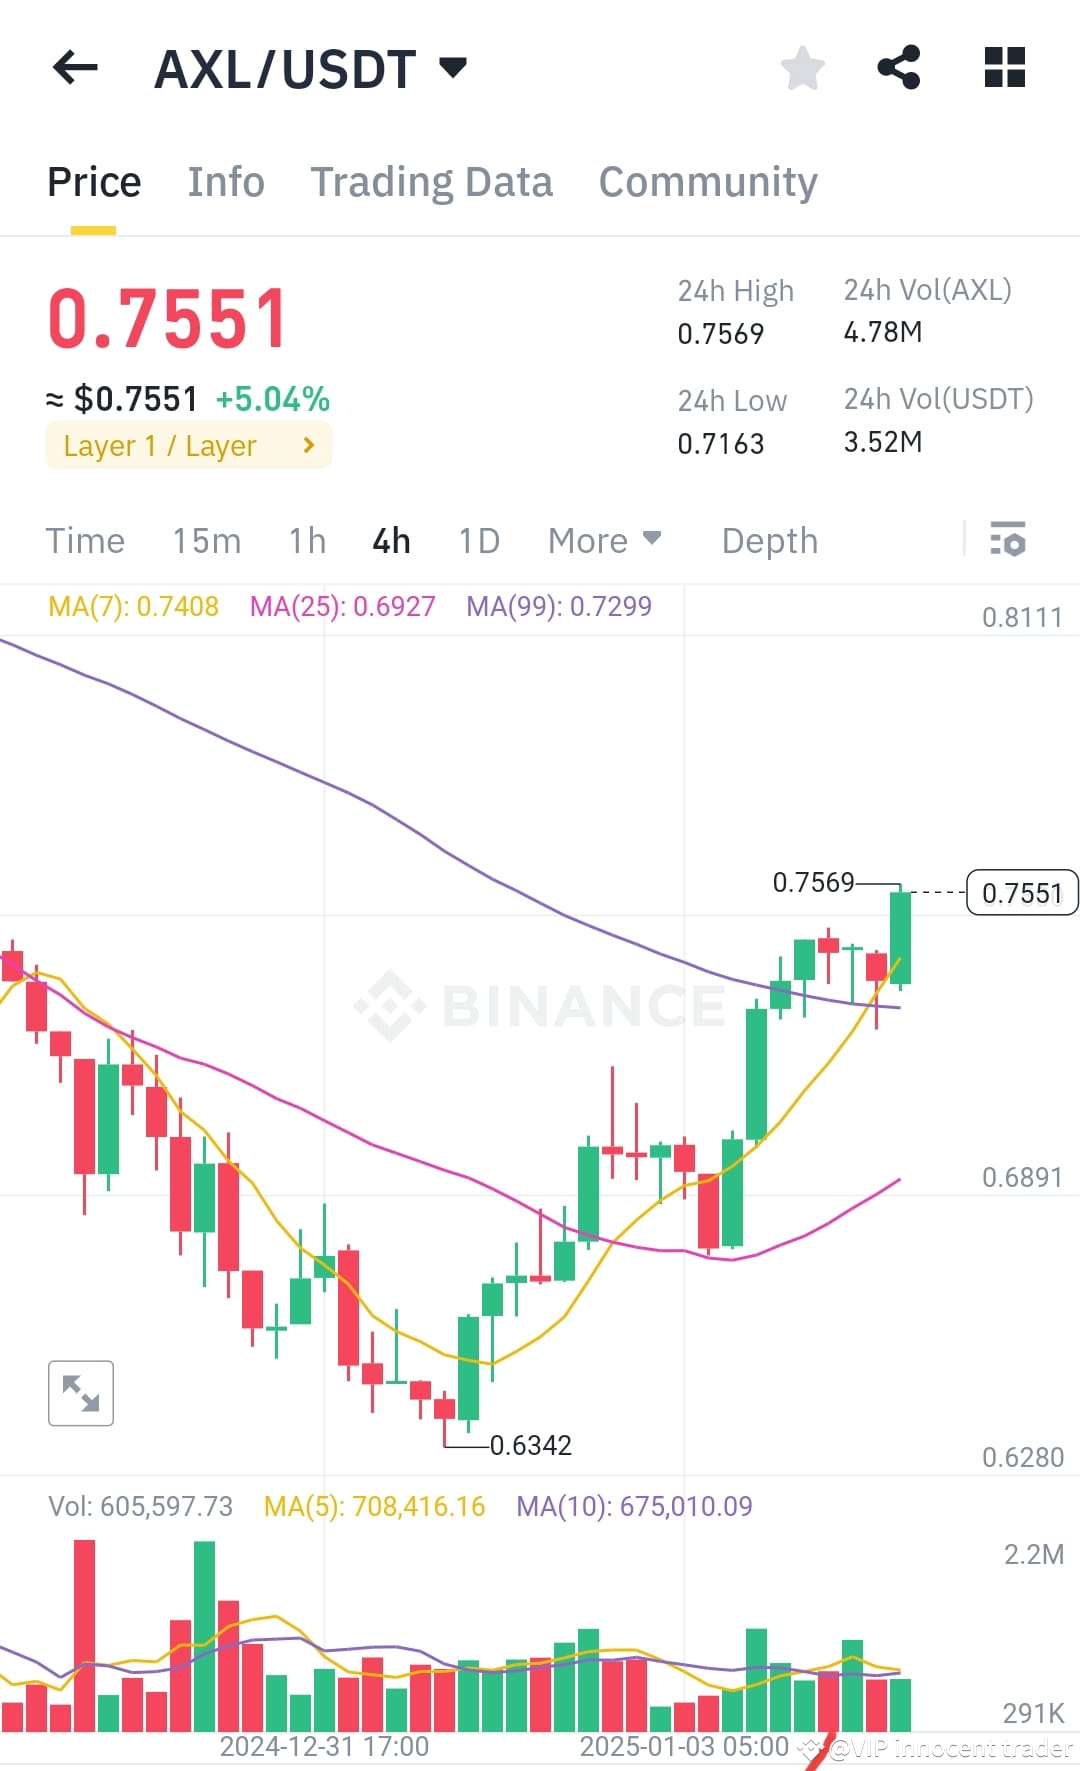Open the Depth view
This screenshot has height=1771, width=1080.
(768, 540)
